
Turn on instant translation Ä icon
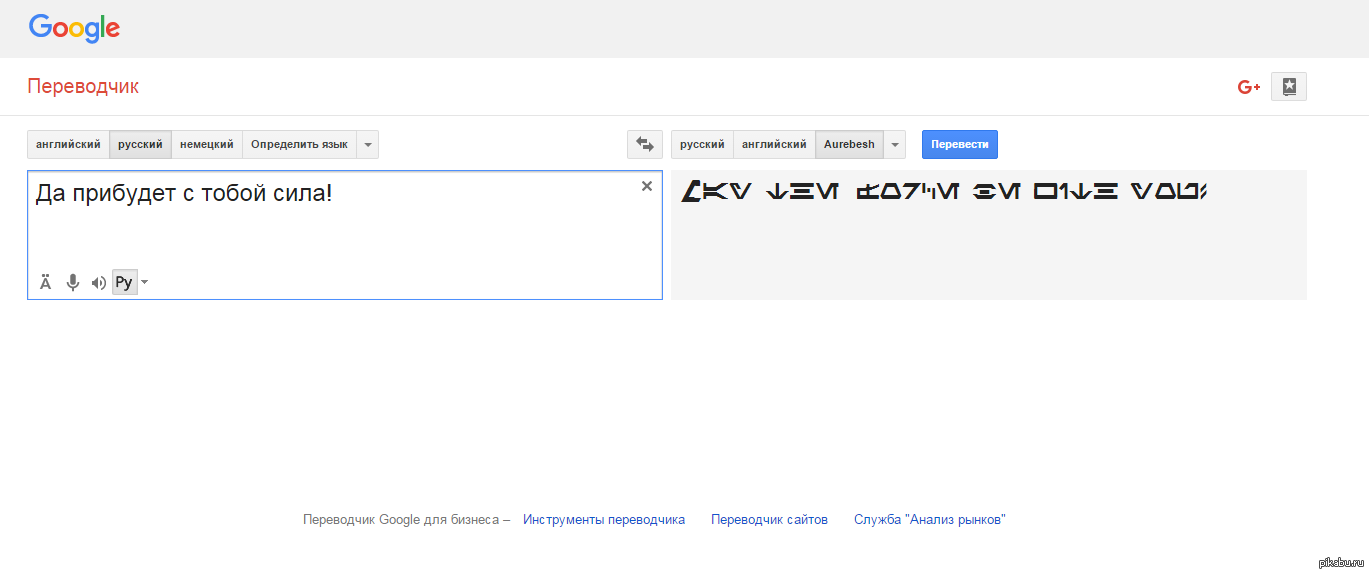(x=46, y=283)
